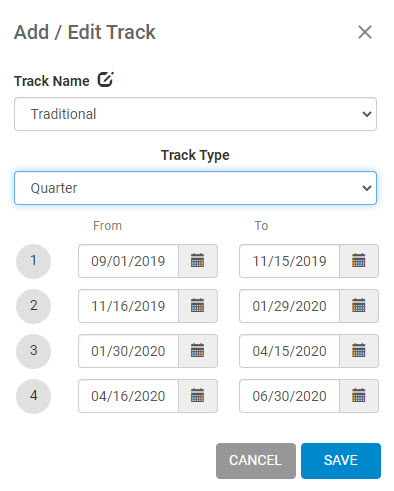The width and height of the screenshot is (394, 491).
Task: Open calendar for quarter 4 From date
Action: point(198,396)
